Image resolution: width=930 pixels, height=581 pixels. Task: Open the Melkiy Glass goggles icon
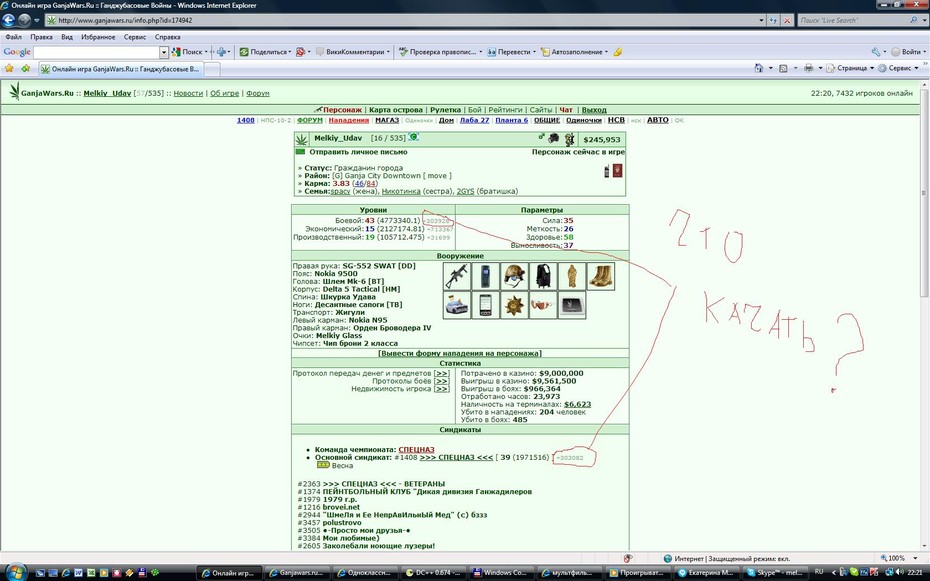543,305
